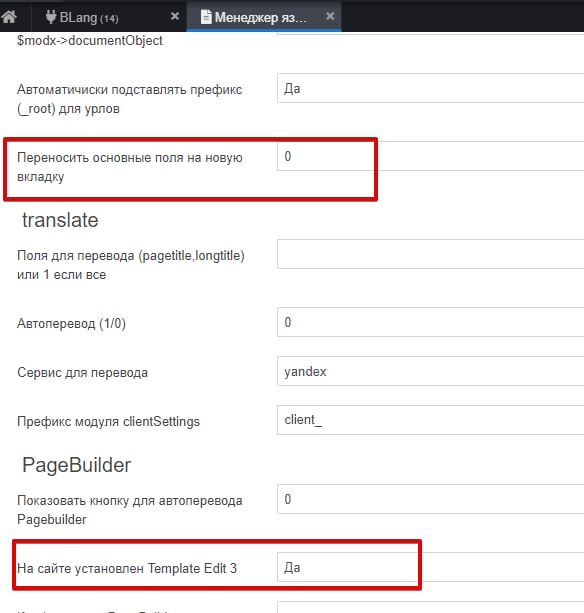Click the Переносить основные поля field
Image resolution: width=584 pixels, height=613 pixels.
click(430, 156)
